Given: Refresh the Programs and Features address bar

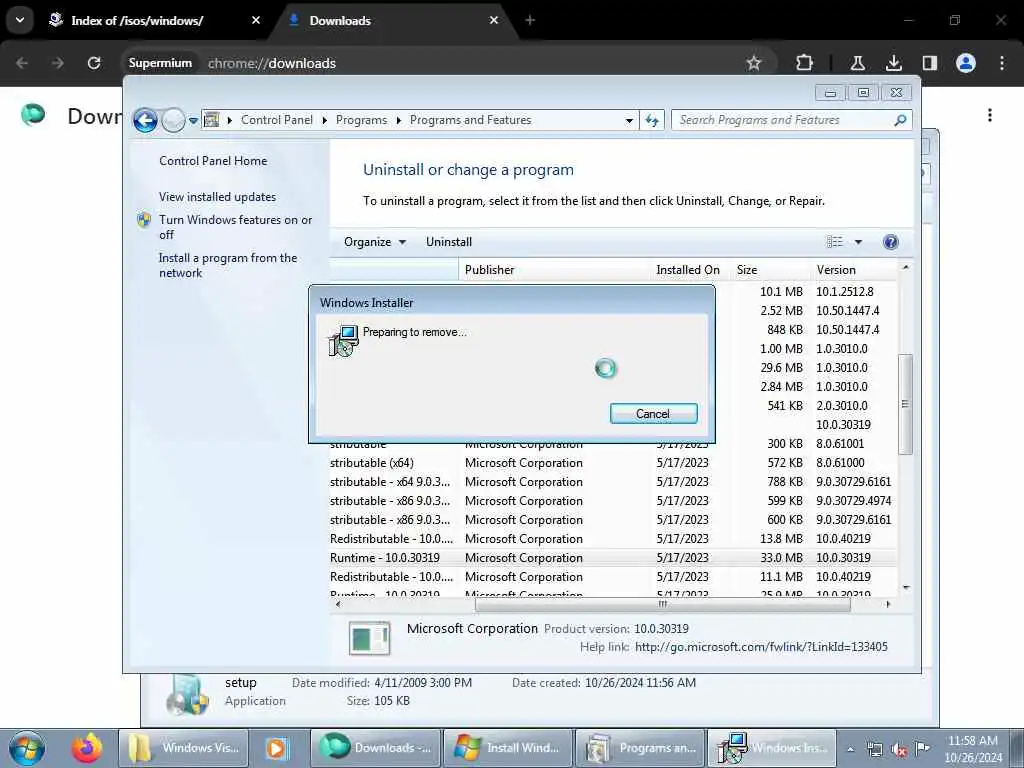Looking at the screenshot, I should tap(652, 120).
